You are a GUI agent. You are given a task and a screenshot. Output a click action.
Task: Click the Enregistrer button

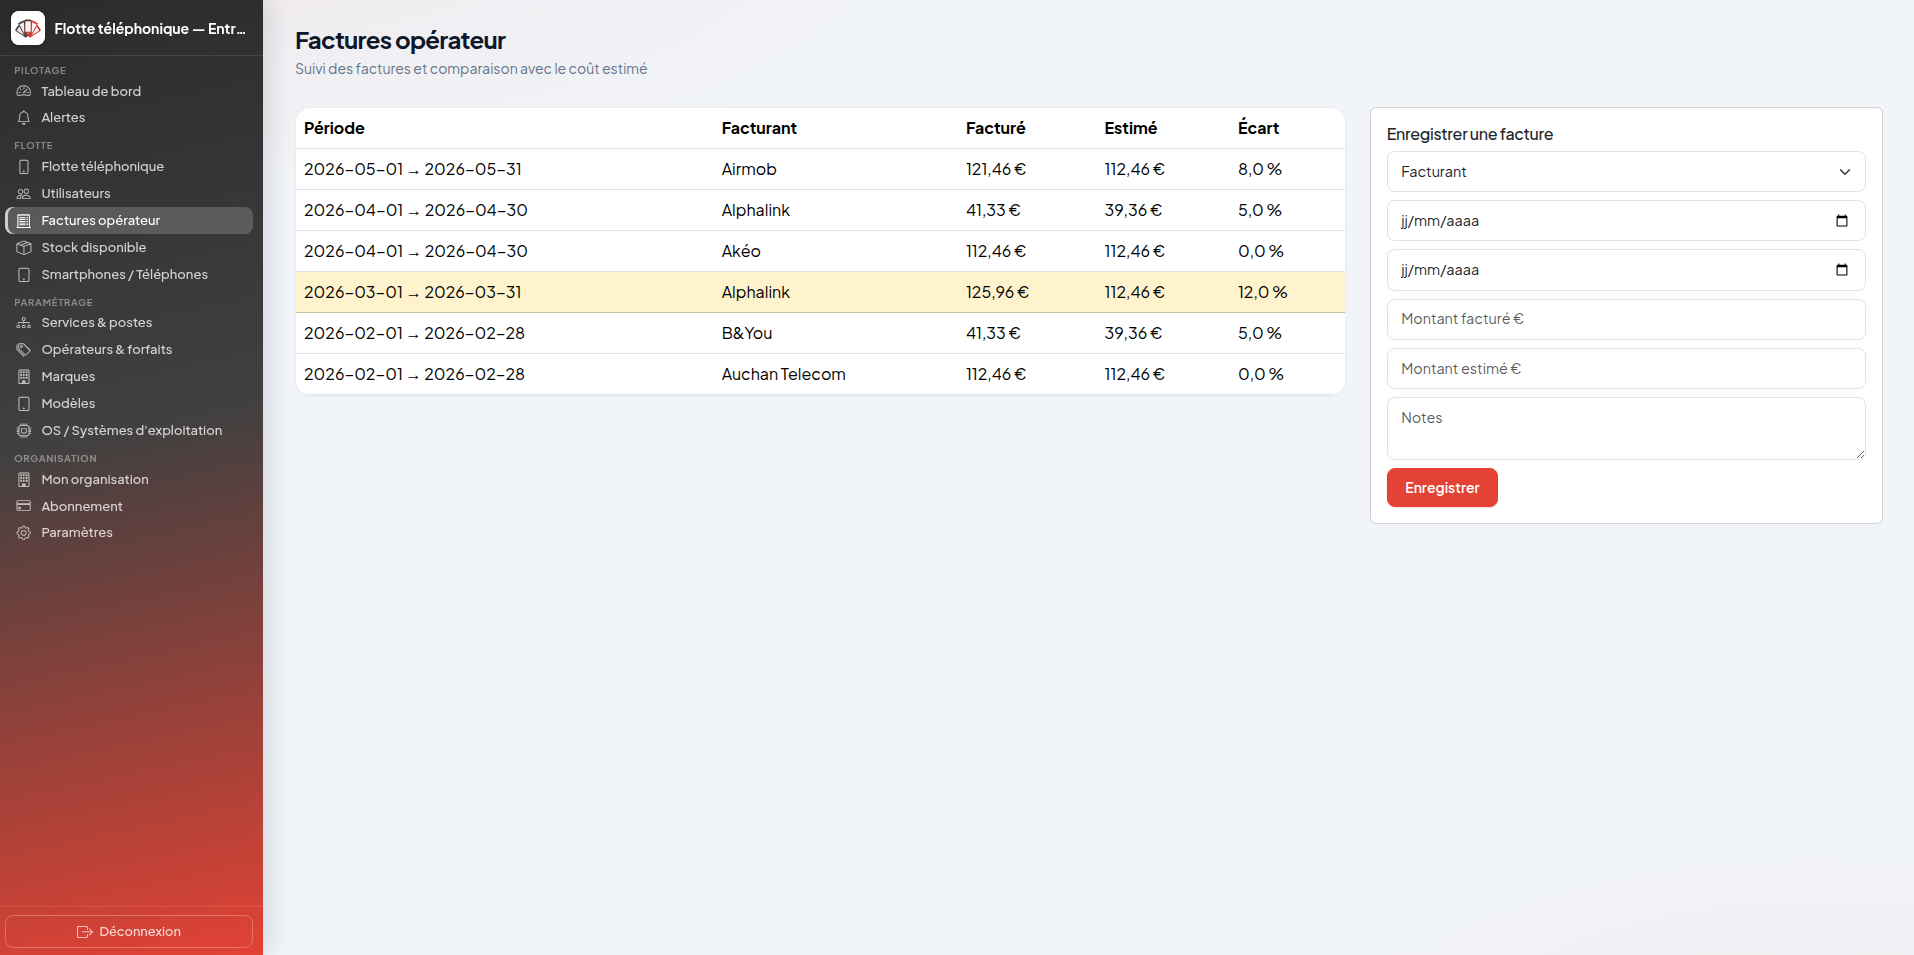pyautogui.click(x=1441, y=488)
